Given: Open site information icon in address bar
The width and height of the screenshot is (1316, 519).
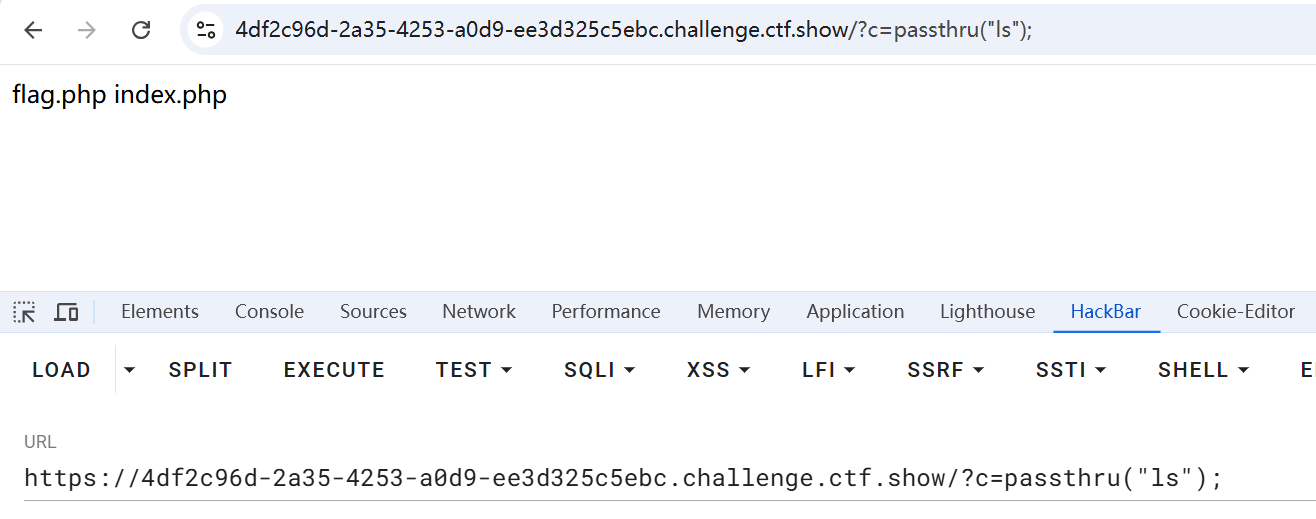Looking at the screenshot, I should (206, 30).
